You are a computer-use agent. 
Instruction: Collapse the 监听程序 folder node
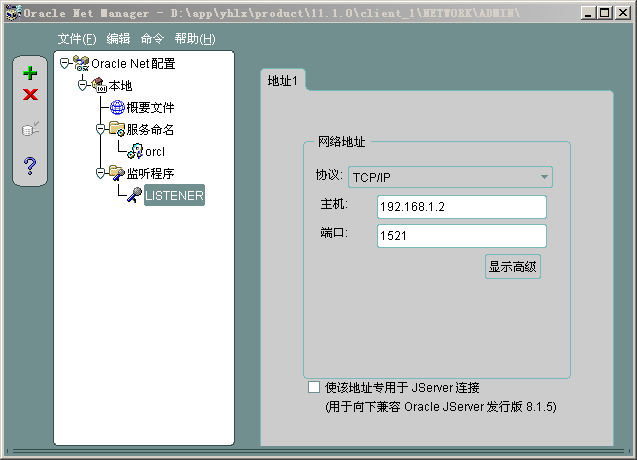click(100, 173)
